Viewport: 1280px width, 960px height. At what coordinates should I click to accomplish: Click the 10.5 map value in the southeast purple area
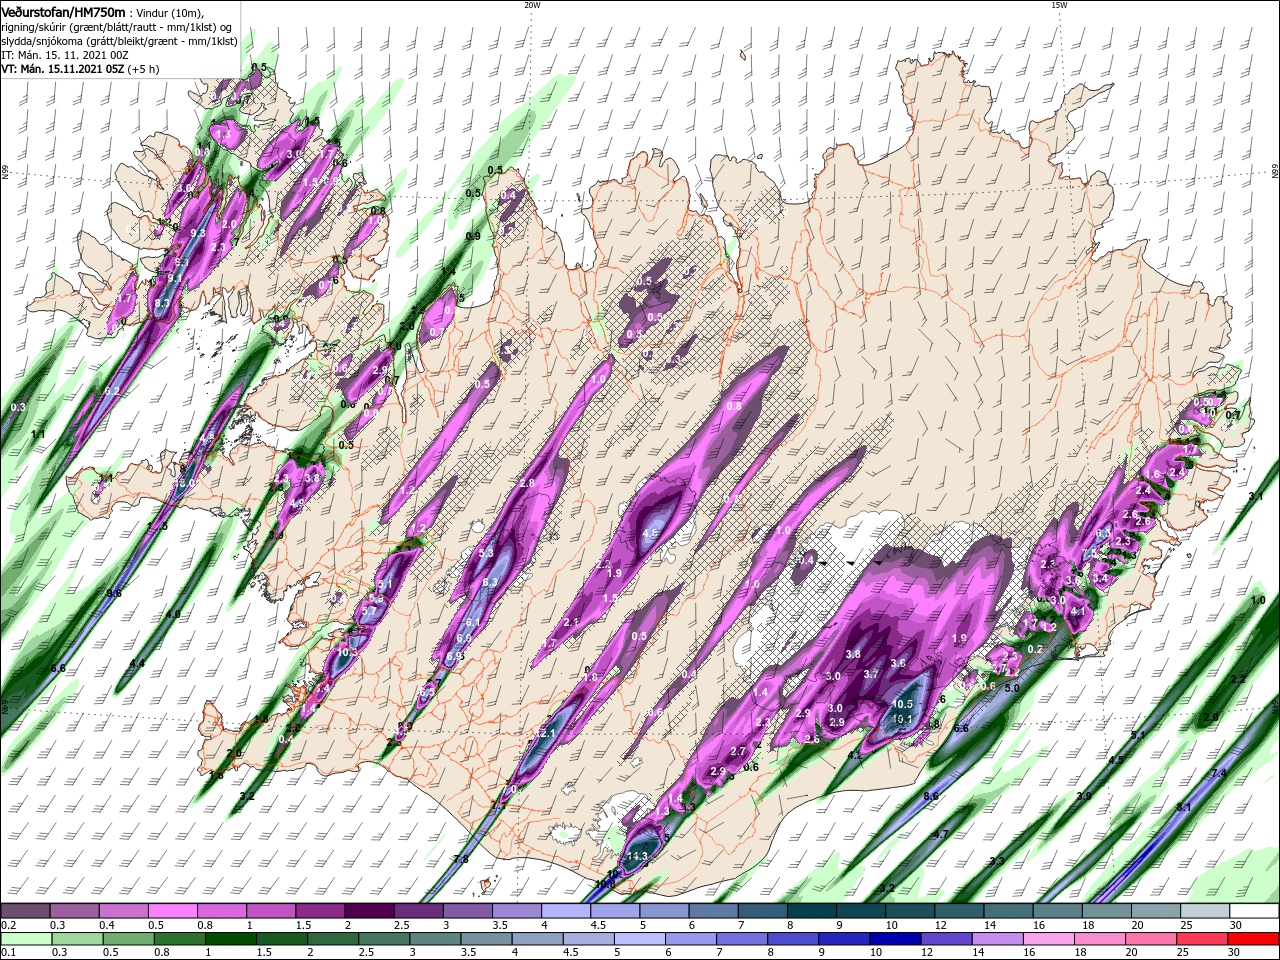(x=901, y=704)
